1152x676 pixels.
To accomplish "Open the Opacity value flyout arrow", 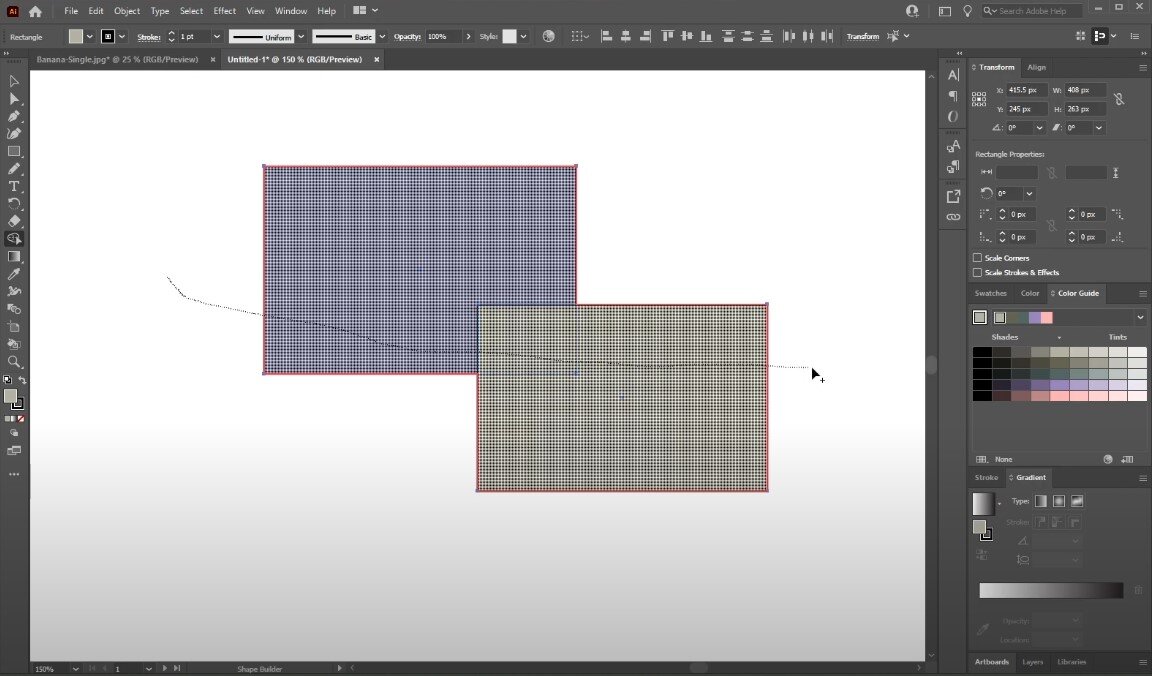I will pos(468,36).
